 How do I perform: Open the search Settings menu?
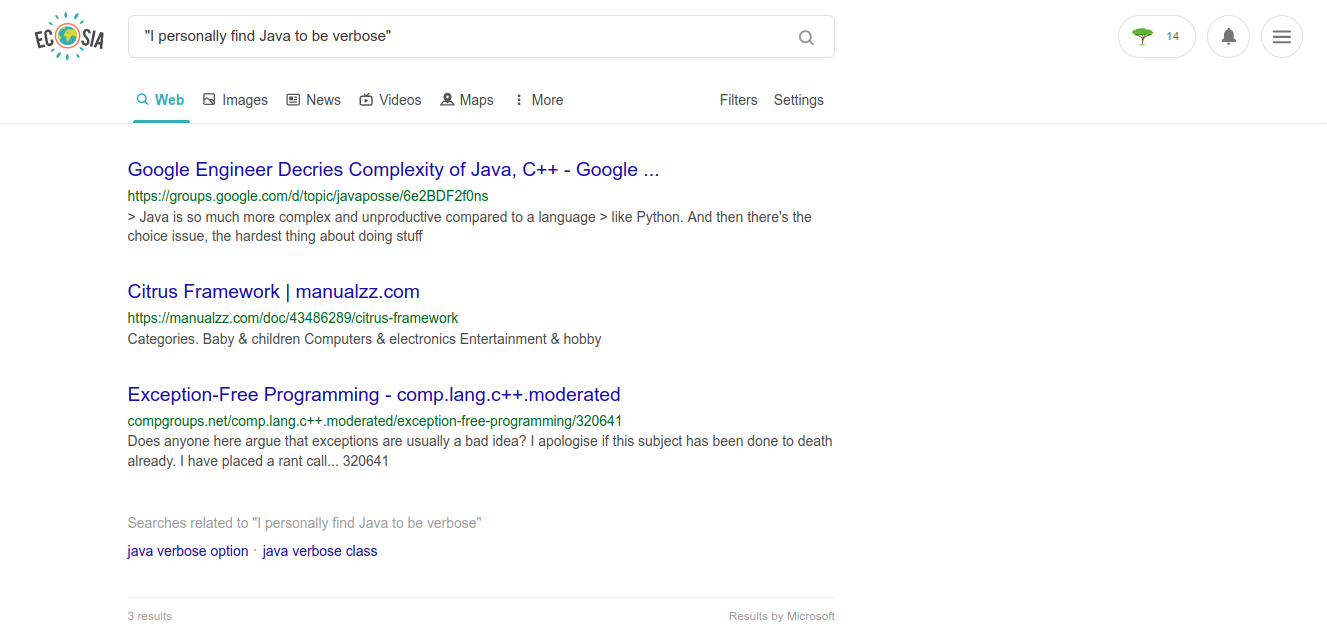click(x=798, y=100)
